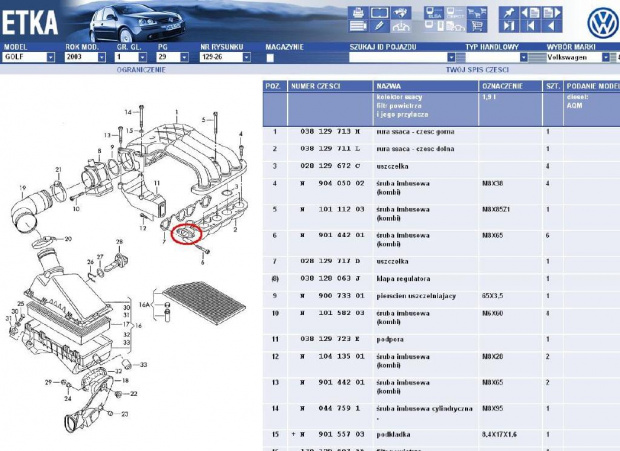
Task: Click the NAZWA column header
Action: 425,86
